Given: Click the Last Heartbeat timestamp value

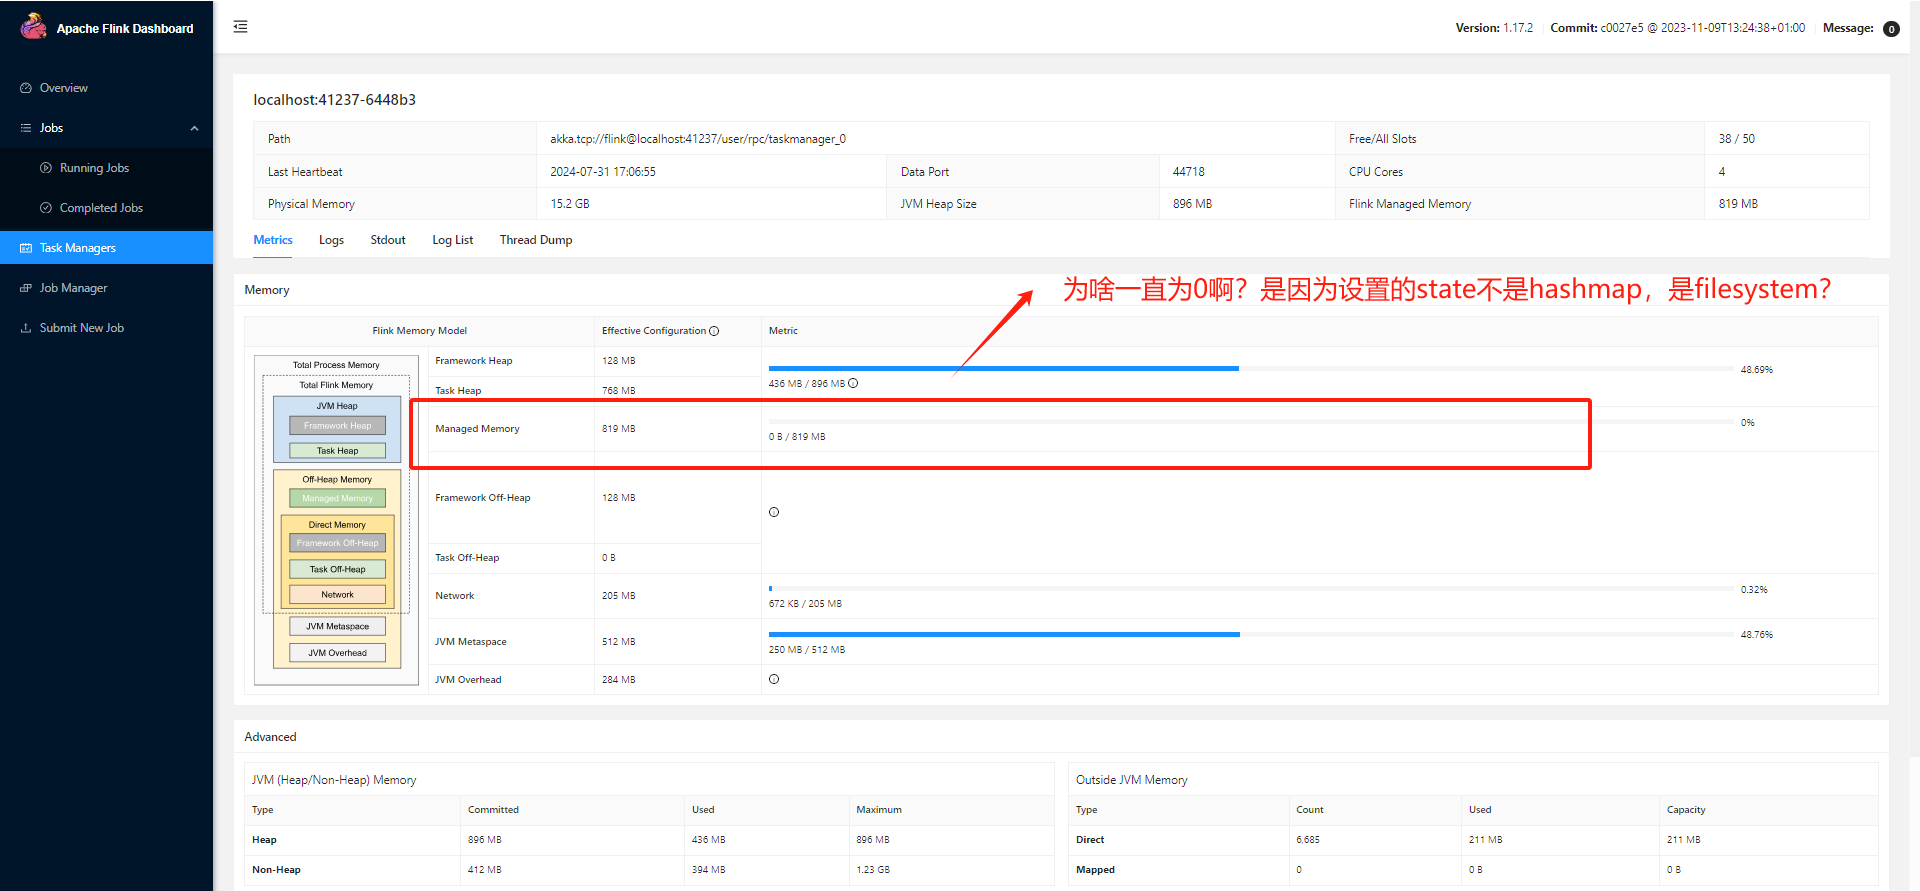Looking at the screenshot, I should (x=603, y=172).
